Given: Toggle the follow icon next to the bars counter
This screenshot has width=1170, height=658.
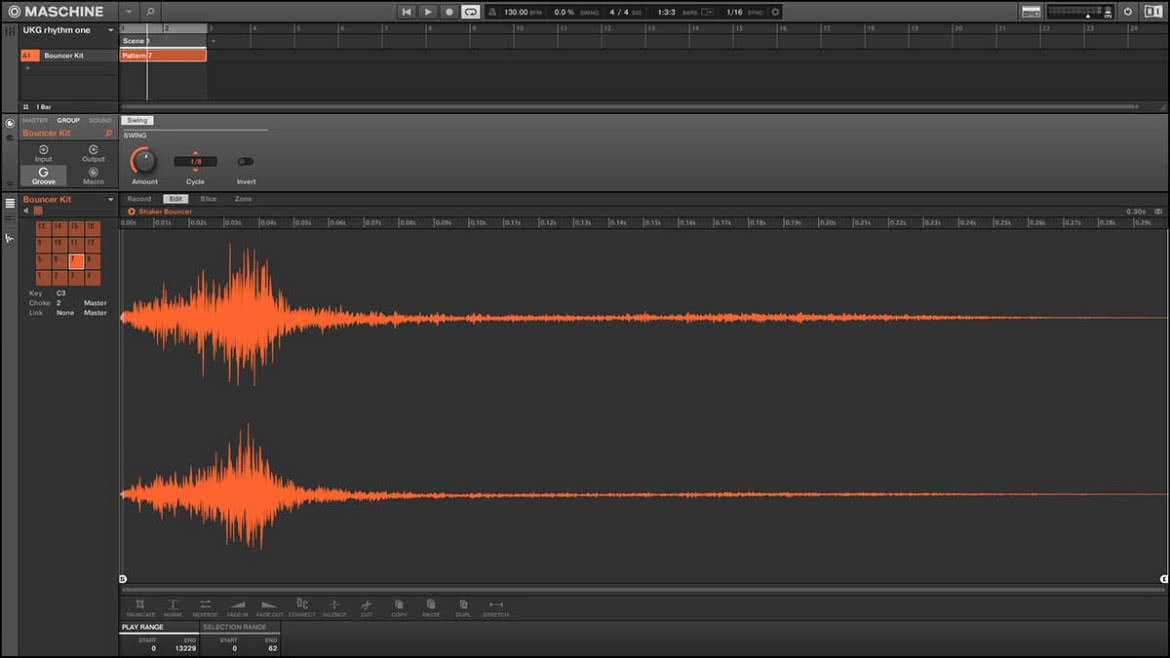Looking at the screenshot, I should [x=706, y=12].
